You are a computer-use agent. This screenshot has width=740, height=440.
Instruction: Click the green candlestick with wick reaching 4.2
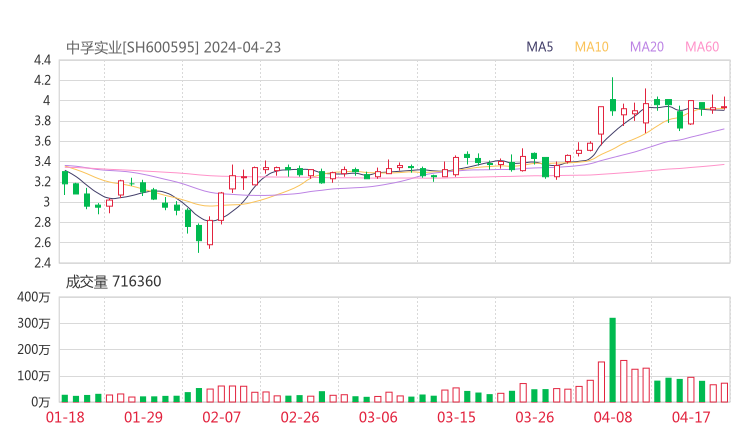coord(613,96)
